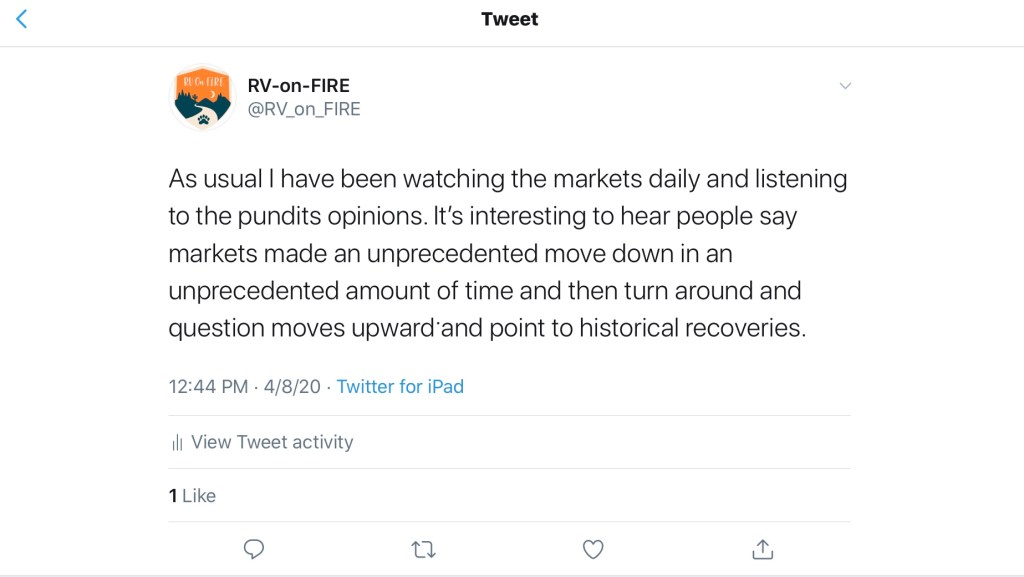Retweet this tweet via retweet icon
The height and width of the screenshot is (577, 1024).
point(423,548)
